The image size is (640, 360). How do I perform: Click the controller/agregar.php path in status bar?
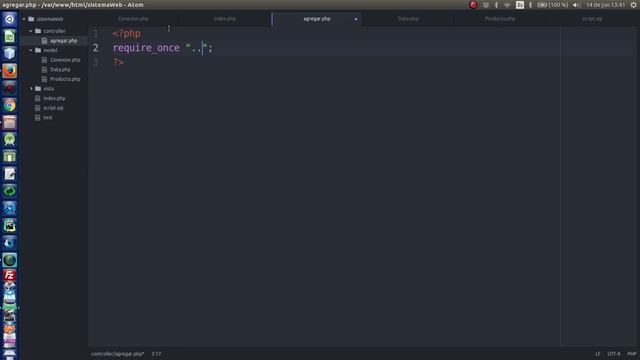(x=118, y=354)
